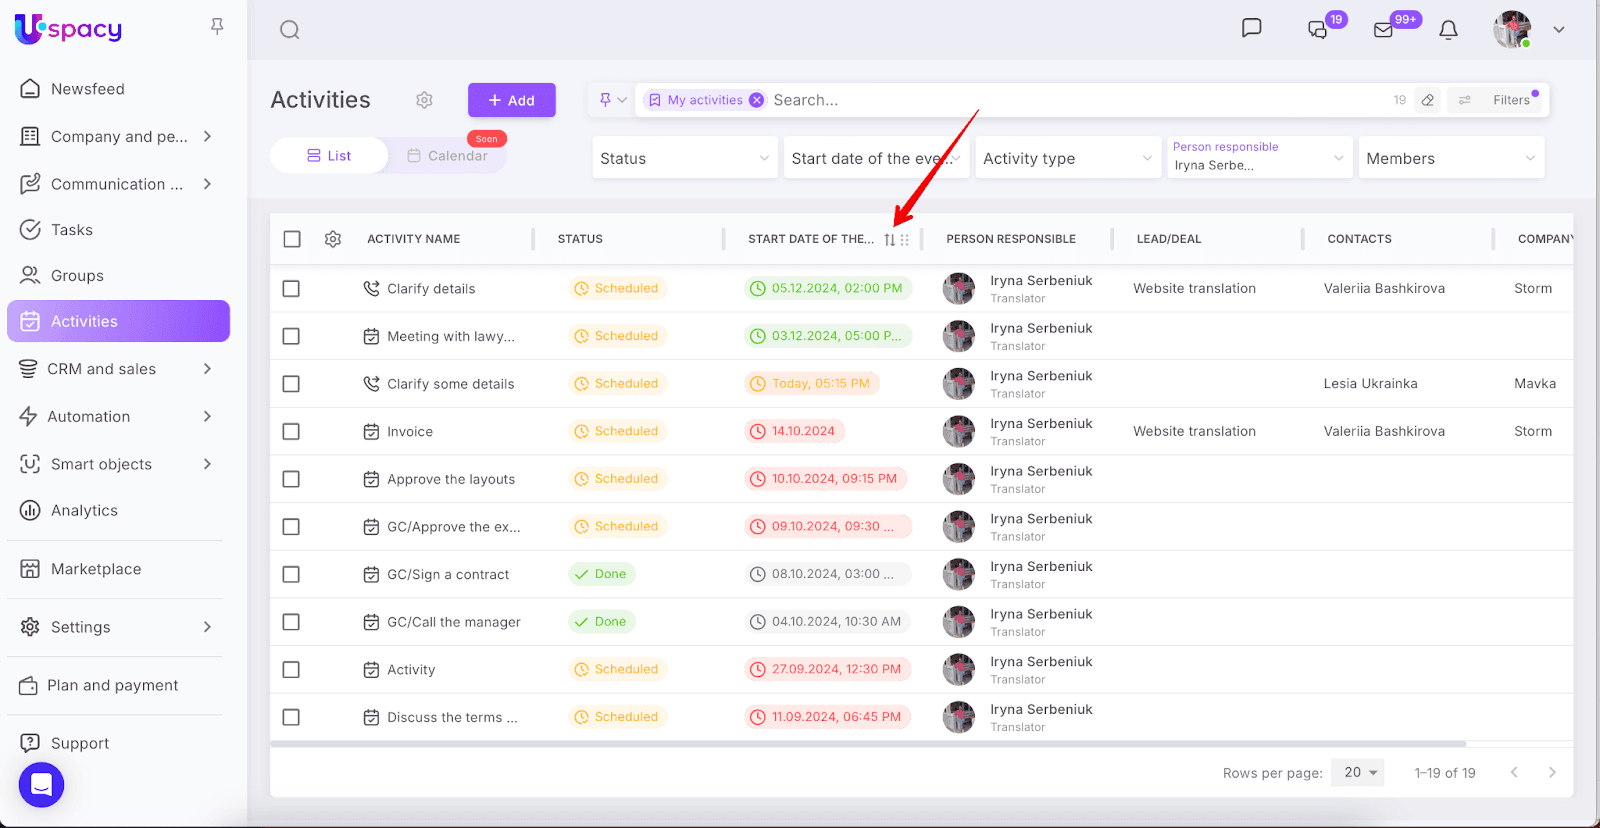
Task: Click the search magnifier icon in top bar
Action: [290, 30]
